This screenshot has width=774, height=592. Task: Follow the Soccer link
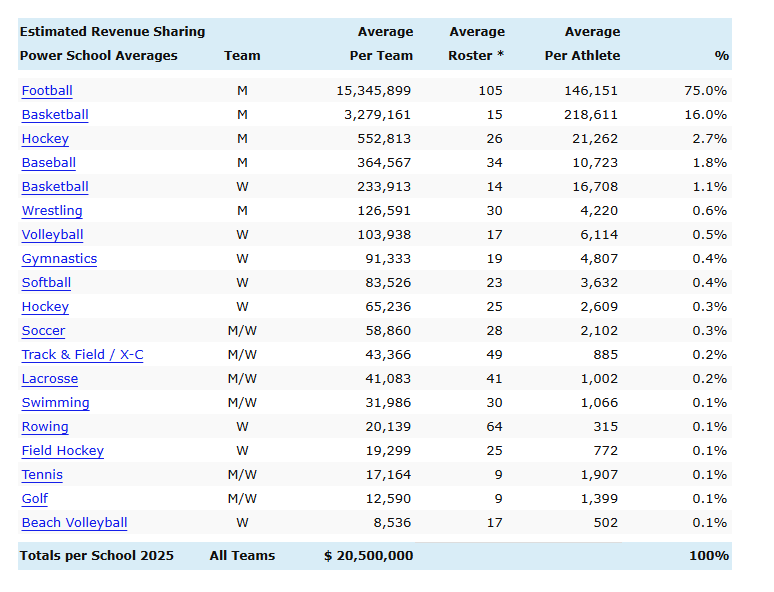[43, 331]
